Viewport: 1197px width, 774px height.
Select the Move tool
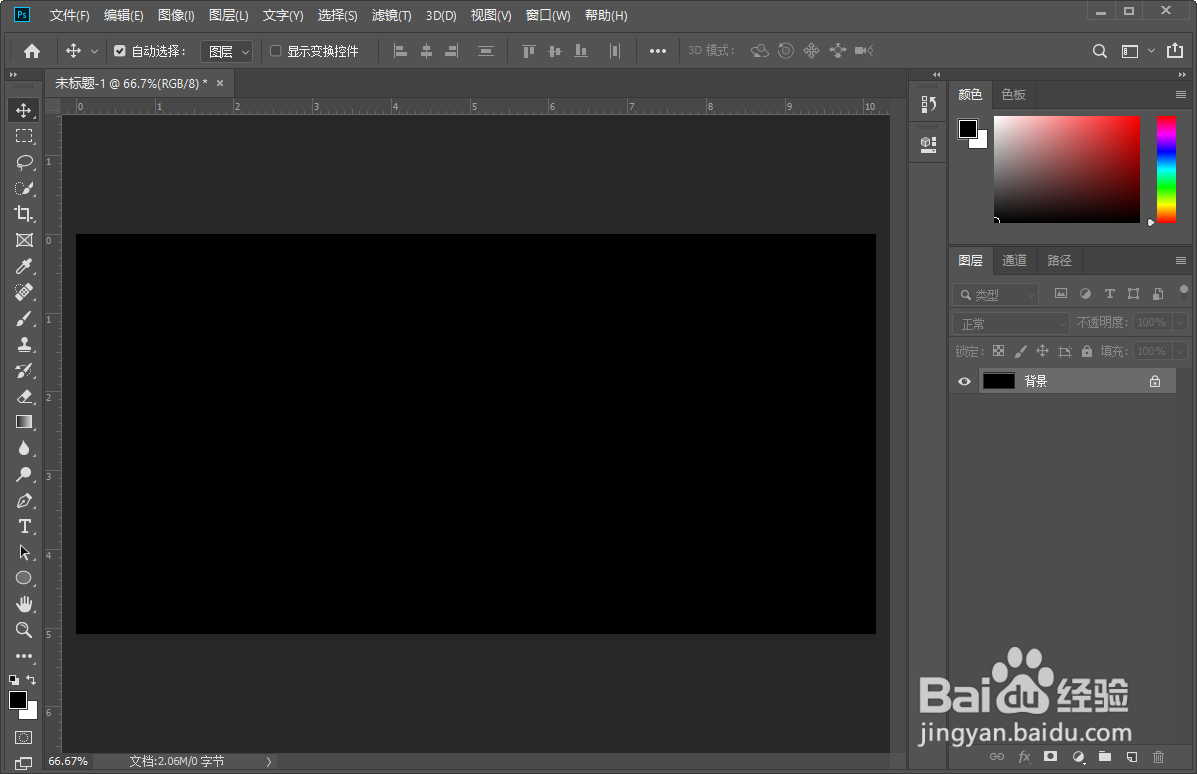[x=23, y=110]
